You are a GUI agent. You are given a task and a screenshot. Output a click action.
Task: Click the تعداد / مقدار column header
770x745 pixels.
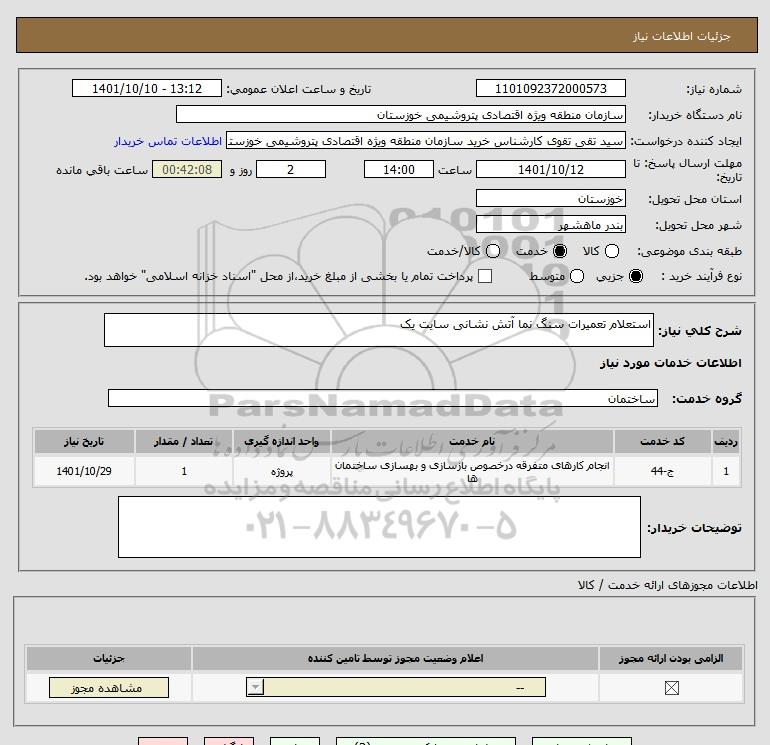[184, 441]
